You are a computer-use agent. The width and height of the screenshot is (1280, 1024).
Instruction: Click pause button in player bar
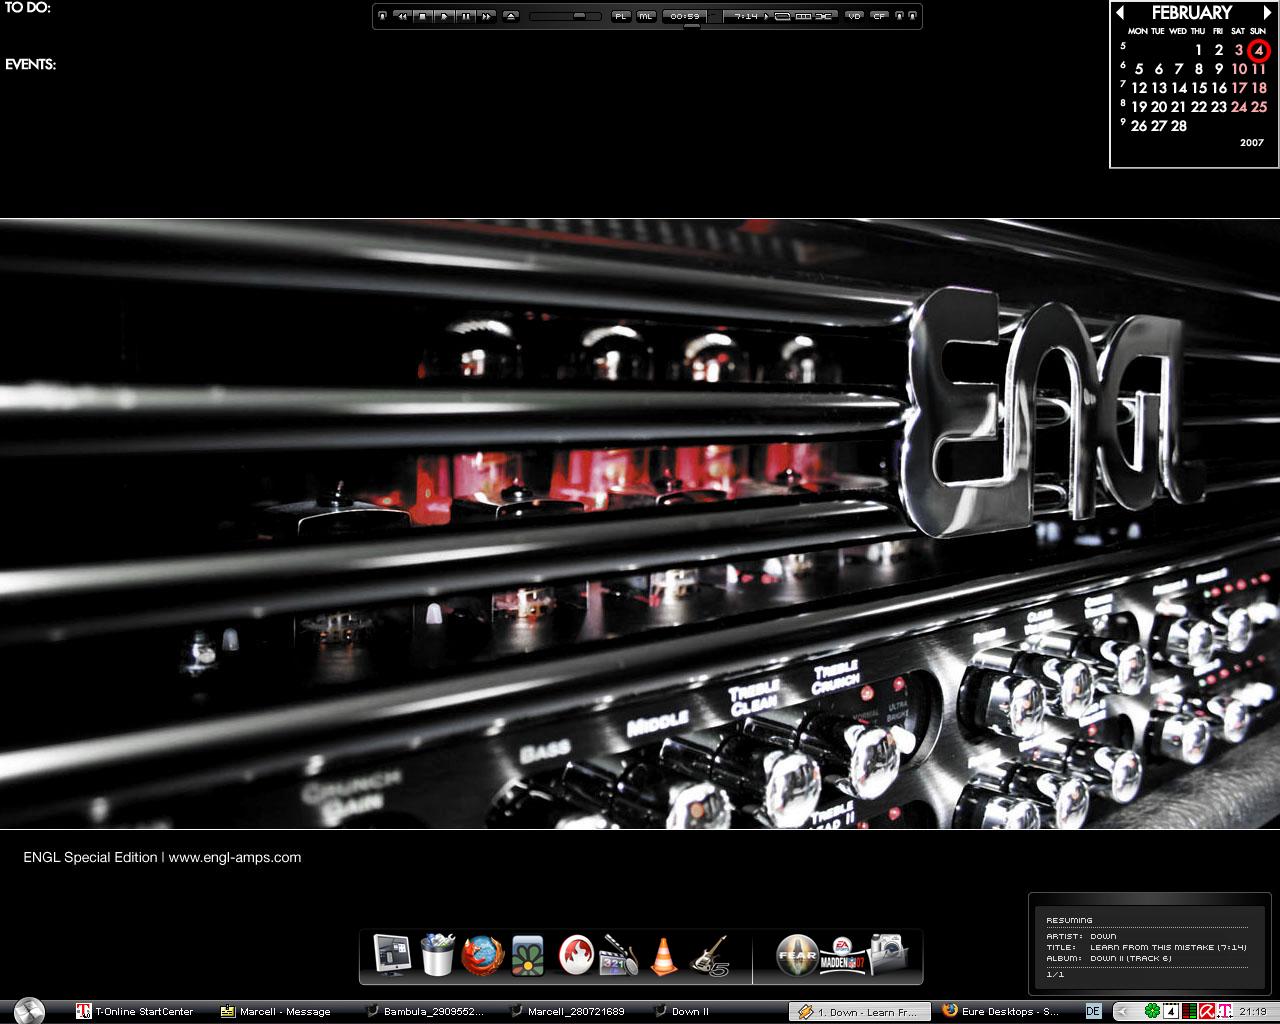(x=466, y=16)
